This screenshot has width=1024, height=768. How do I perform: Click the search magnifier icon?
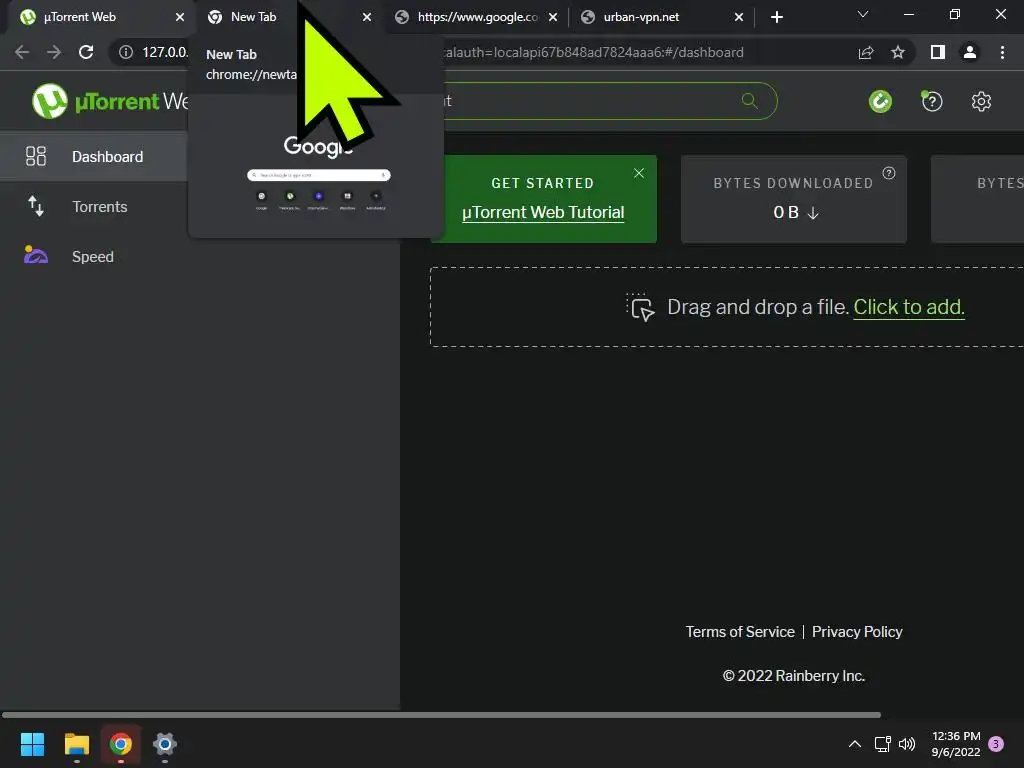click(750, 101)
